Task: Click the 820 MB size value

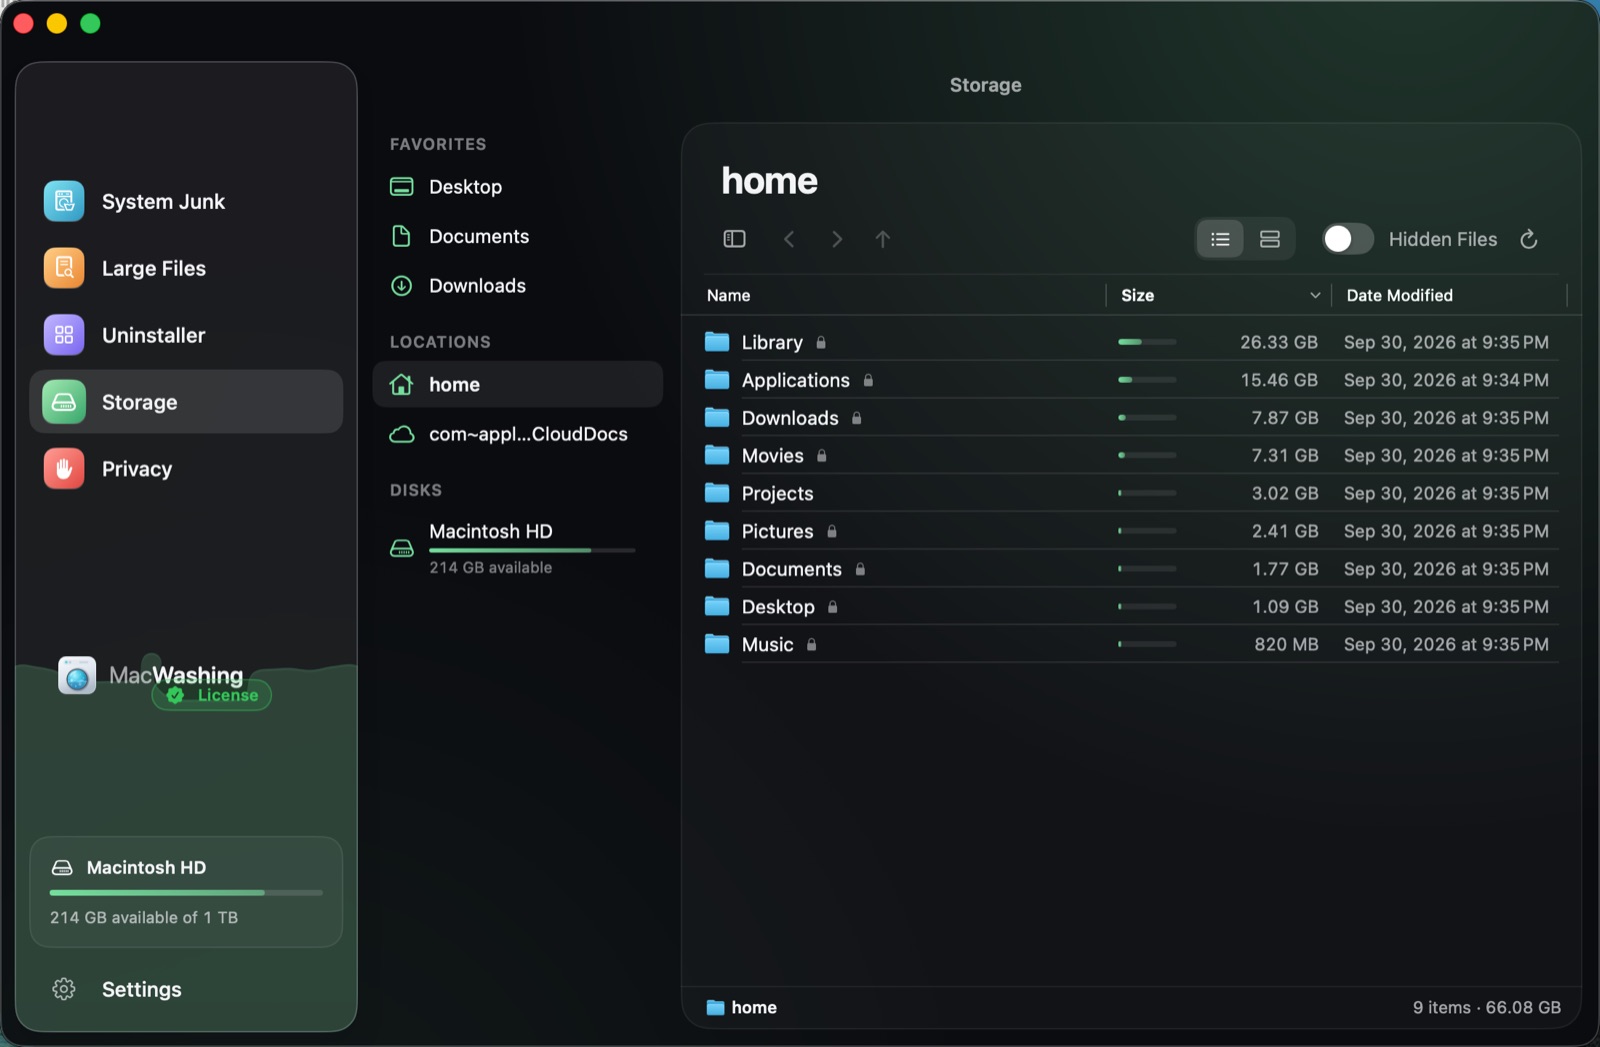Action: point(1286,645)
